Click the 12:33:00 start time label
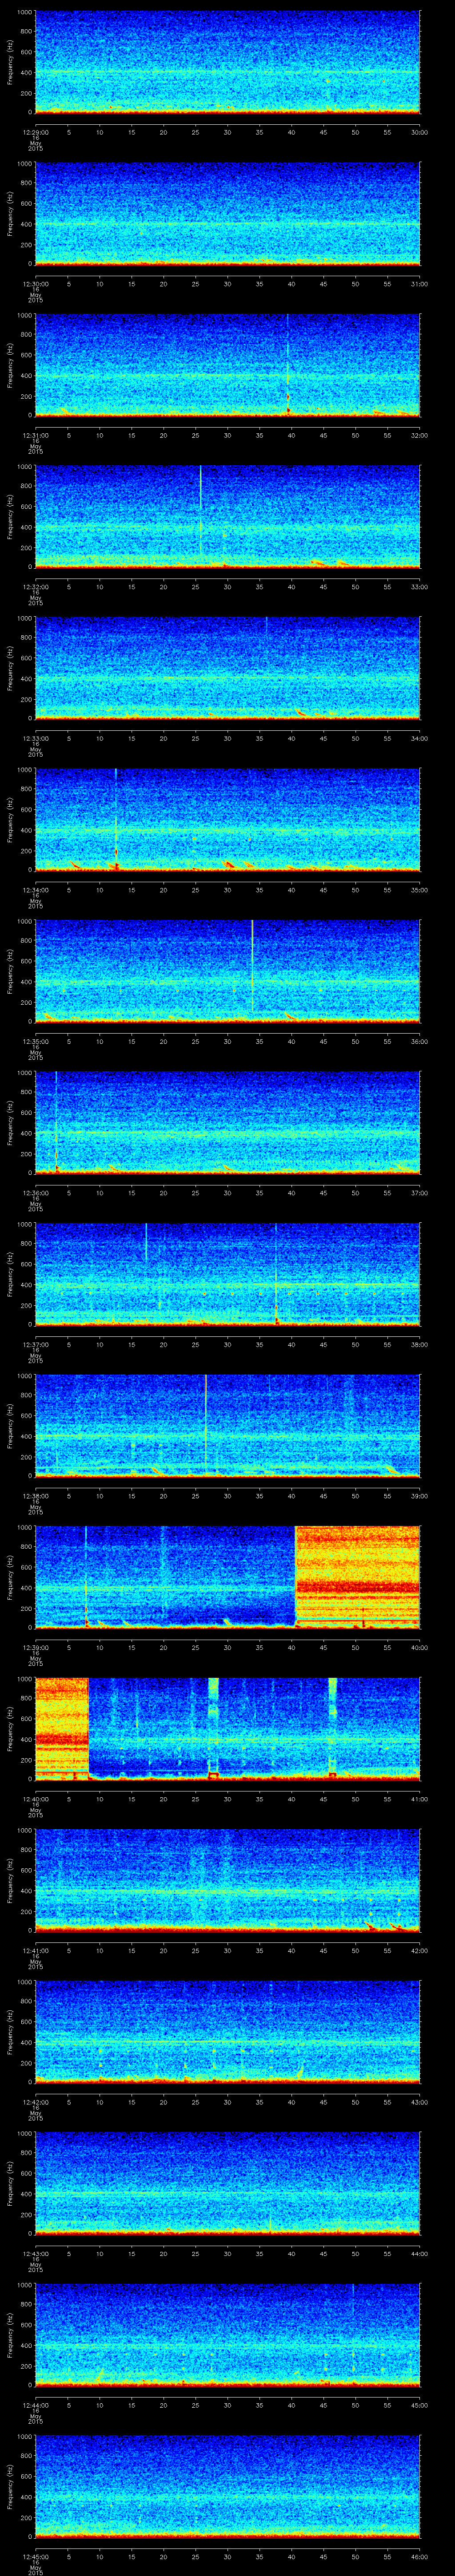Image resolution: width=455 pixels, height=2576 pixels. (35, 738)
